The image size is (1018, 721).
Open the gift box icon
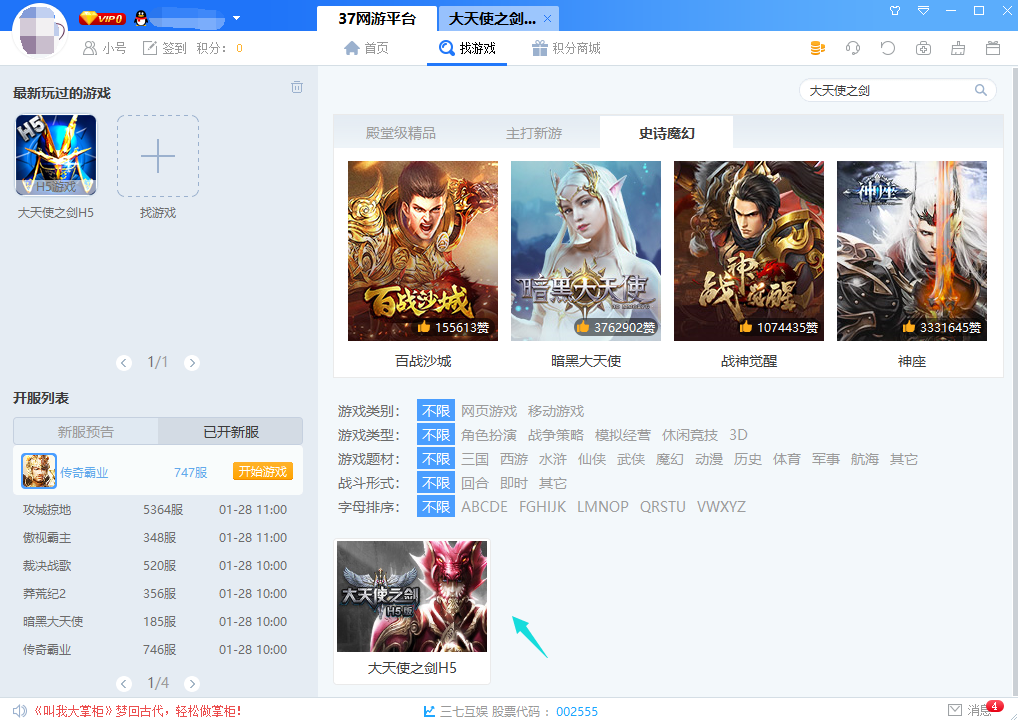[993, 48]
